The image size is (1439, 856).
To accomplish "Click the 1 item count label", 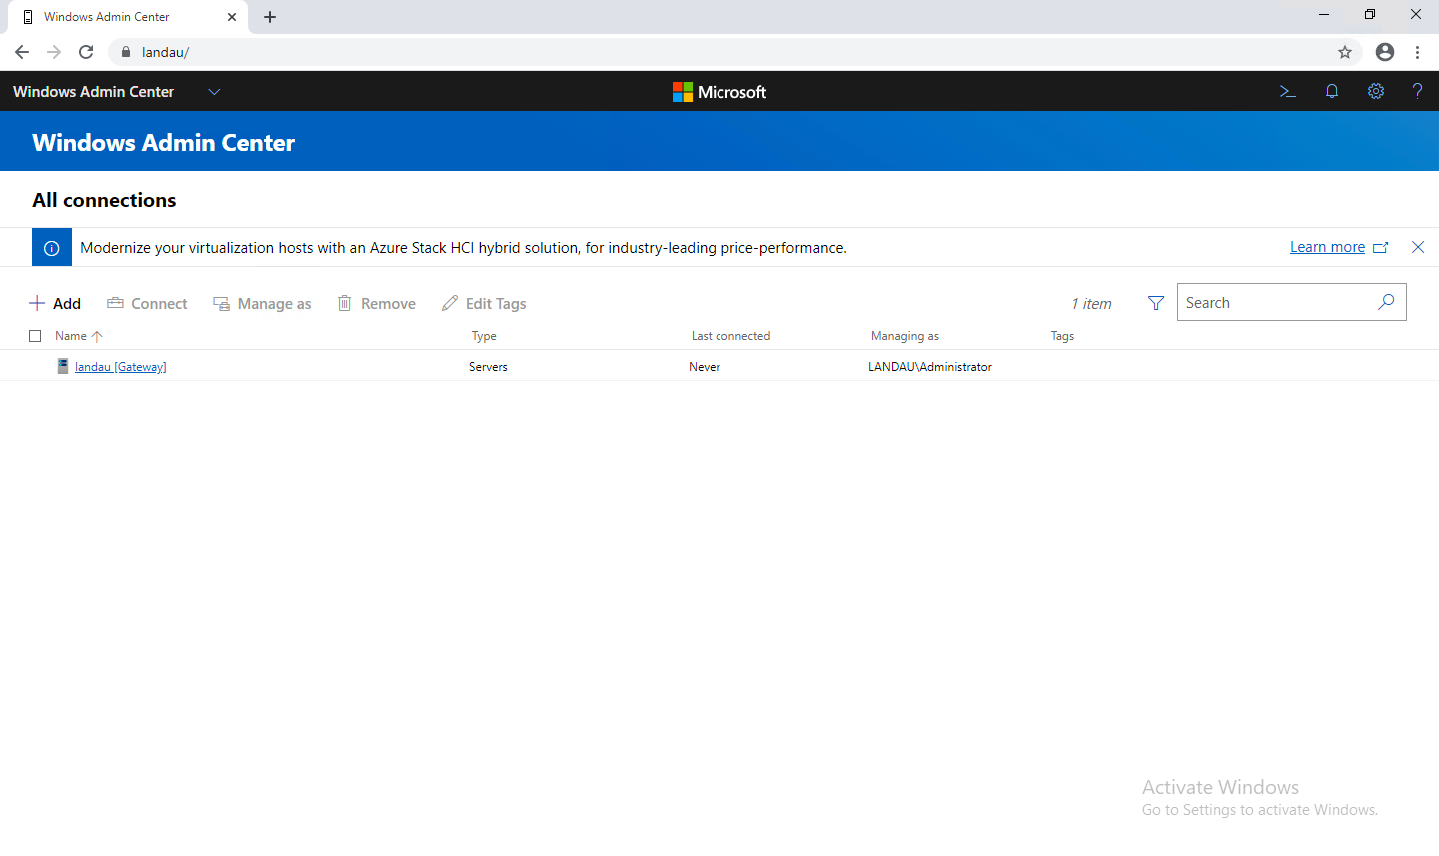I will (x=1091, y=304).
